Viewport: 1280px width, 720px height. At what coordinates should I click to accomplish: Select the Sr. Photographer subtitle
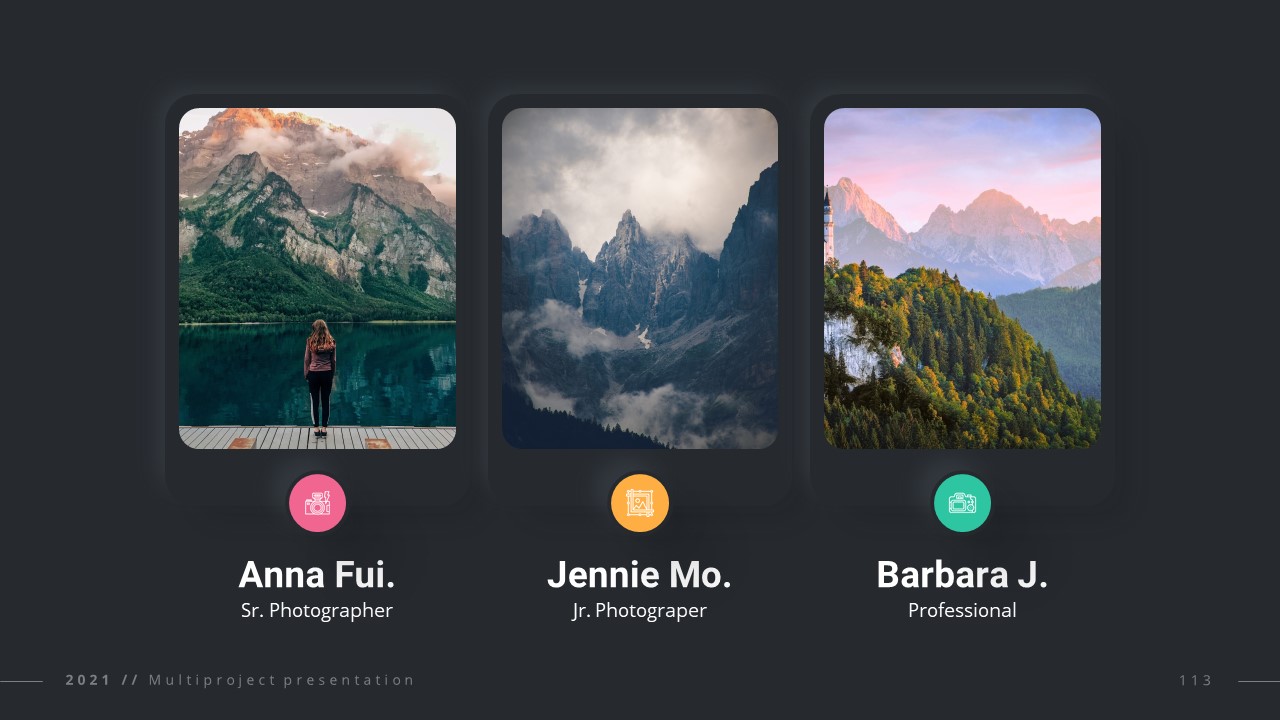point(317,610)
